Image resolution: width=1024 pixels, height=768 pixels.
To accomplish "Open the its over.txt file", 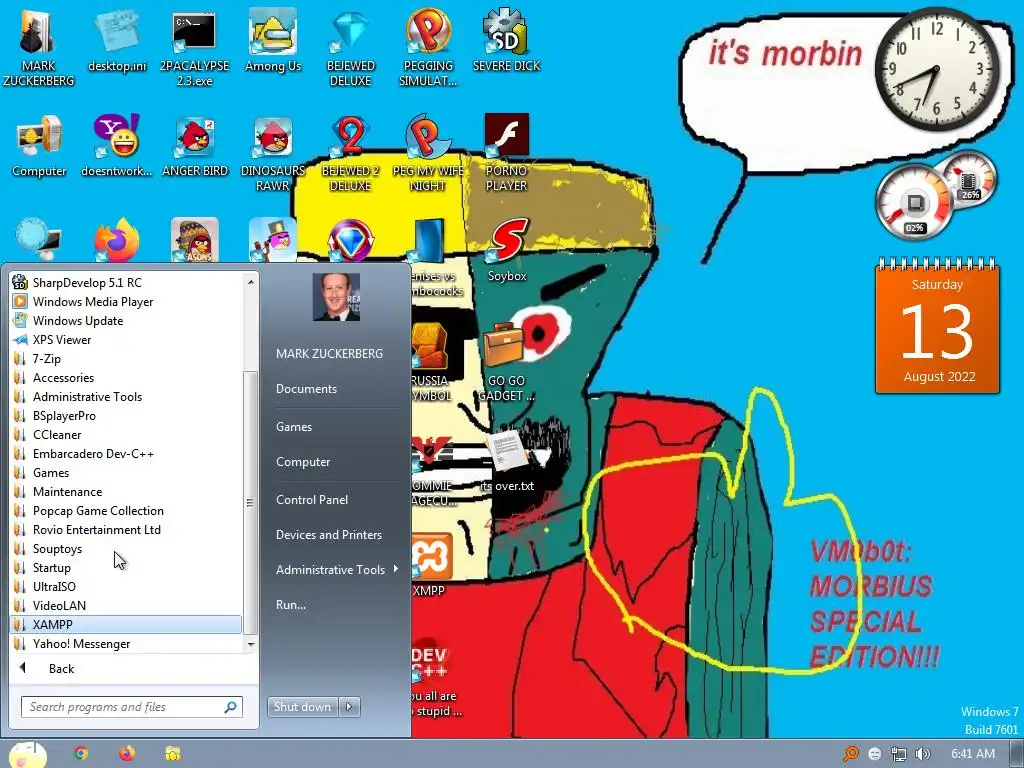I will click(x=507, y=460).
